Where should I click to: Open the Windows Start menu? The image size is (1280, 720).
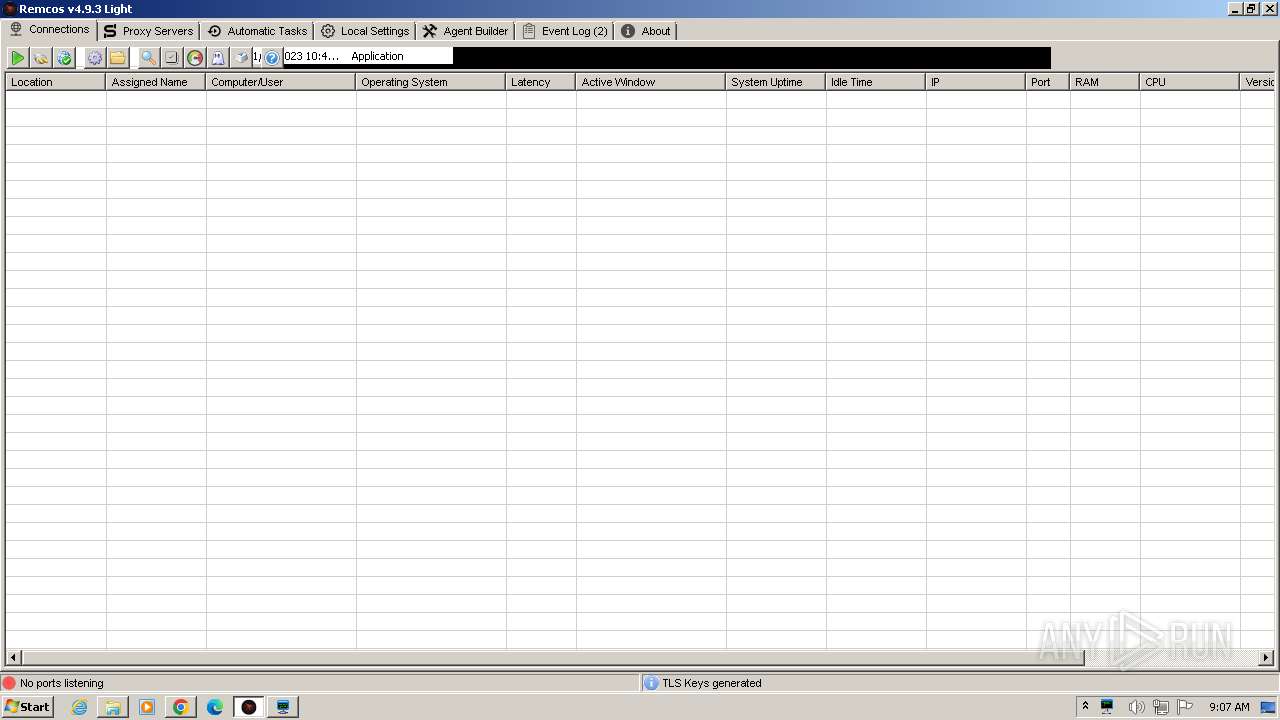pyautogui.click(x=27, y=707)
